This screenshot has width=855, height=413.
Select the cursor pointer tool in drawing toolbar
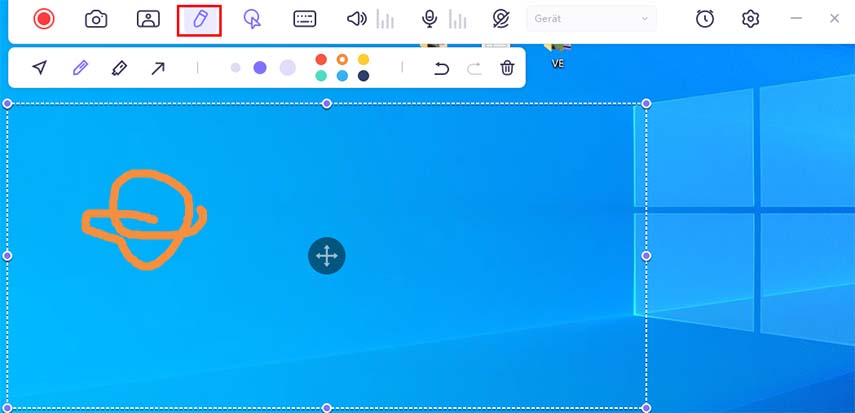tap(40, 68)
